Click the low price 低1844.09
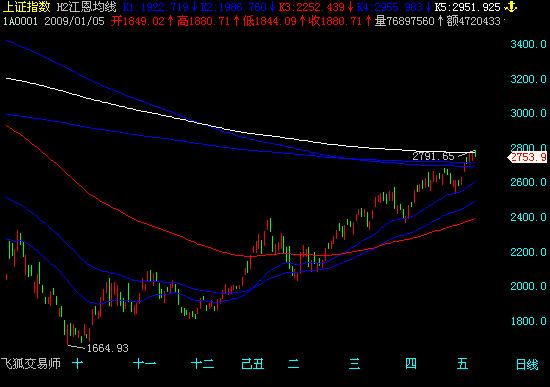Viewport: 550px width, 387px height. tap(269, 21)
